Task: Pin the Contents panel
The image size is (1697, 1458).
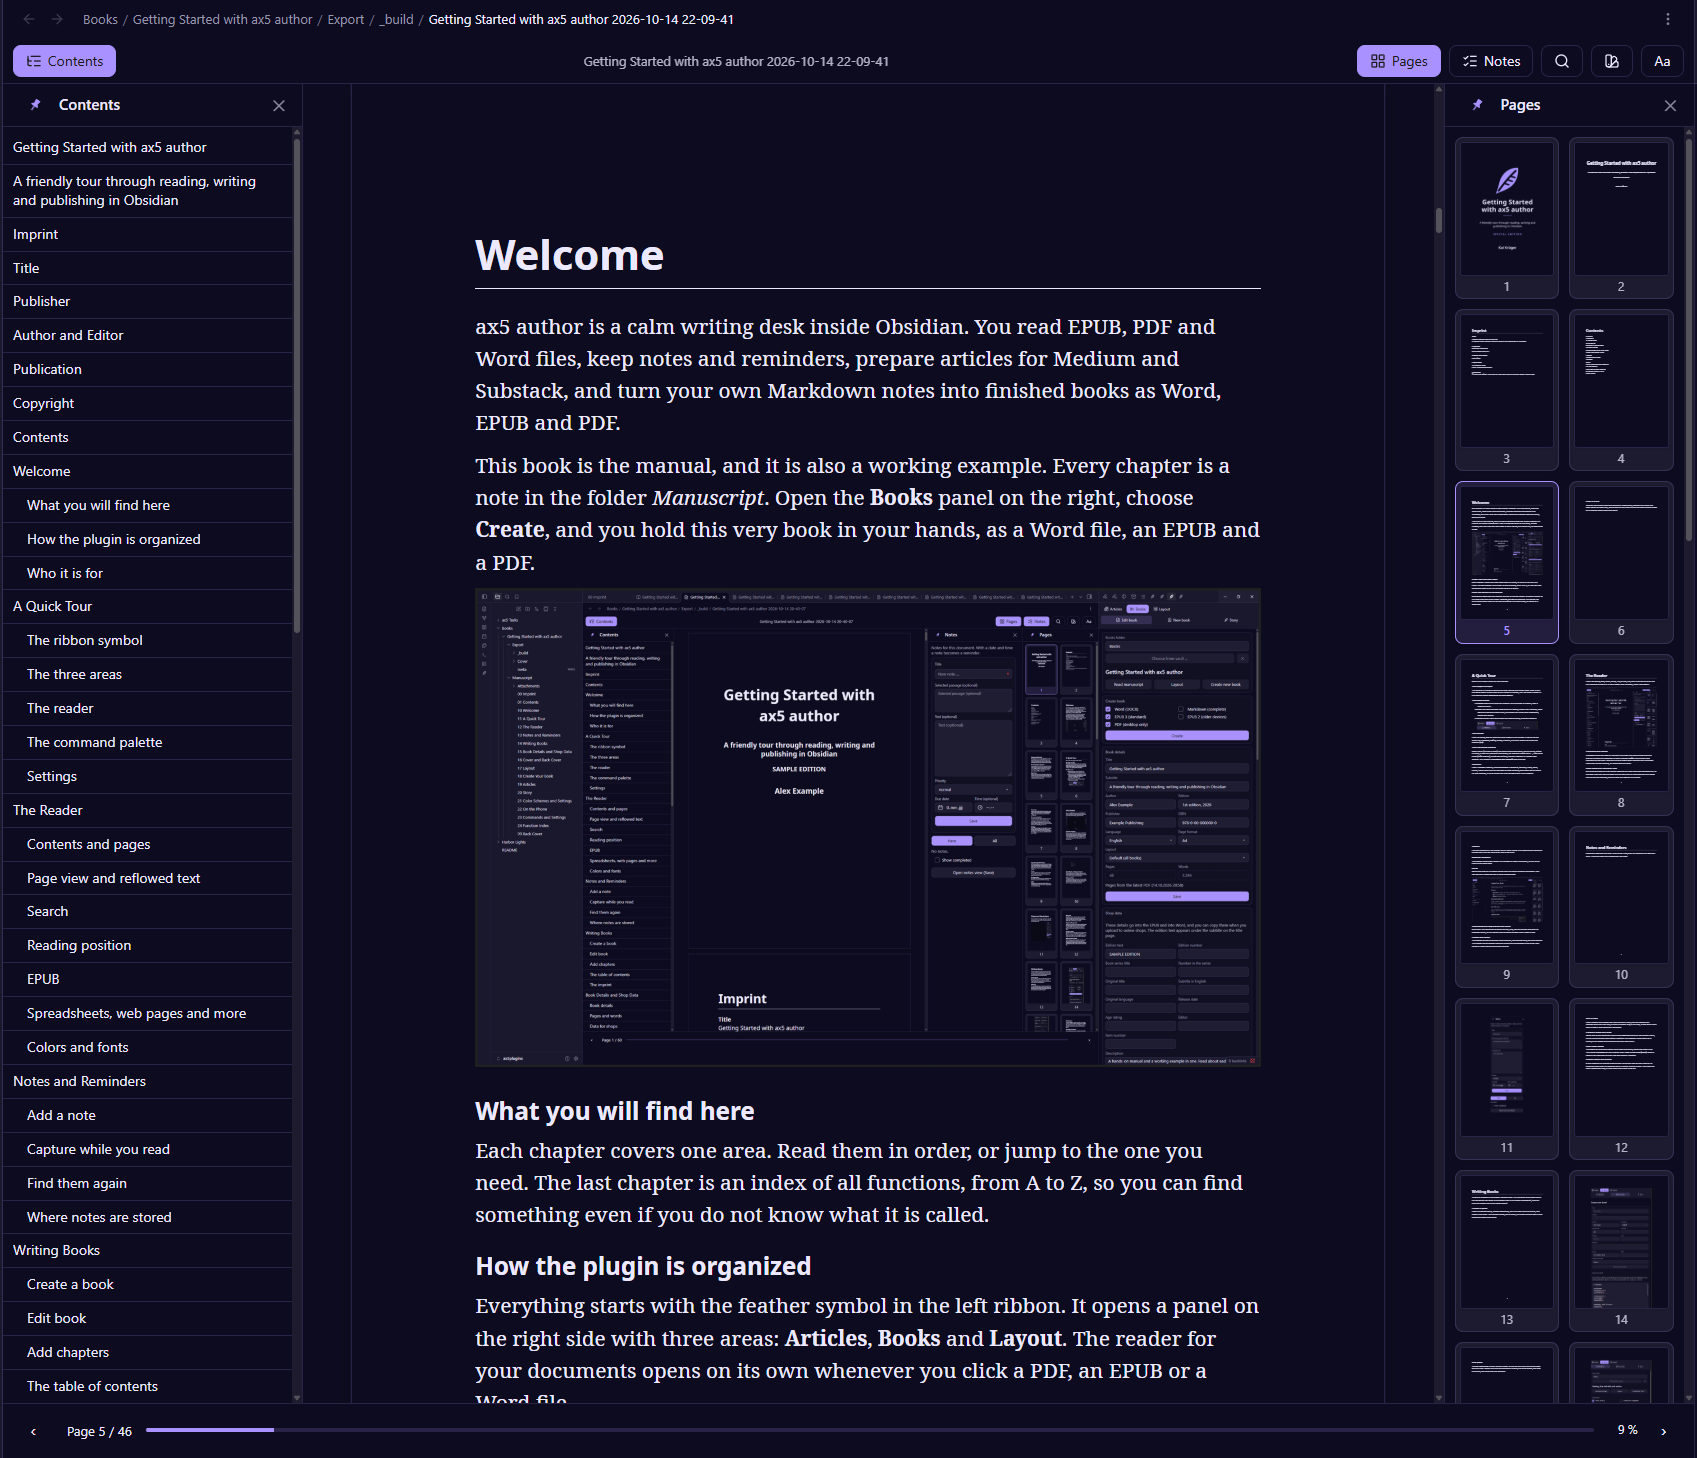Action: point(36,105)
